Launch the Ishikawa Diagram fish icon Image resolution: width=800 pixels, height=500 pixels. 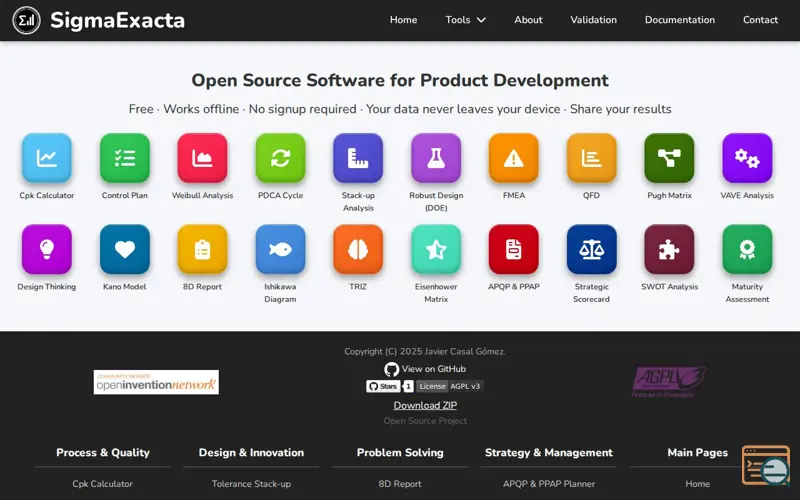click(x=280, y=249)
